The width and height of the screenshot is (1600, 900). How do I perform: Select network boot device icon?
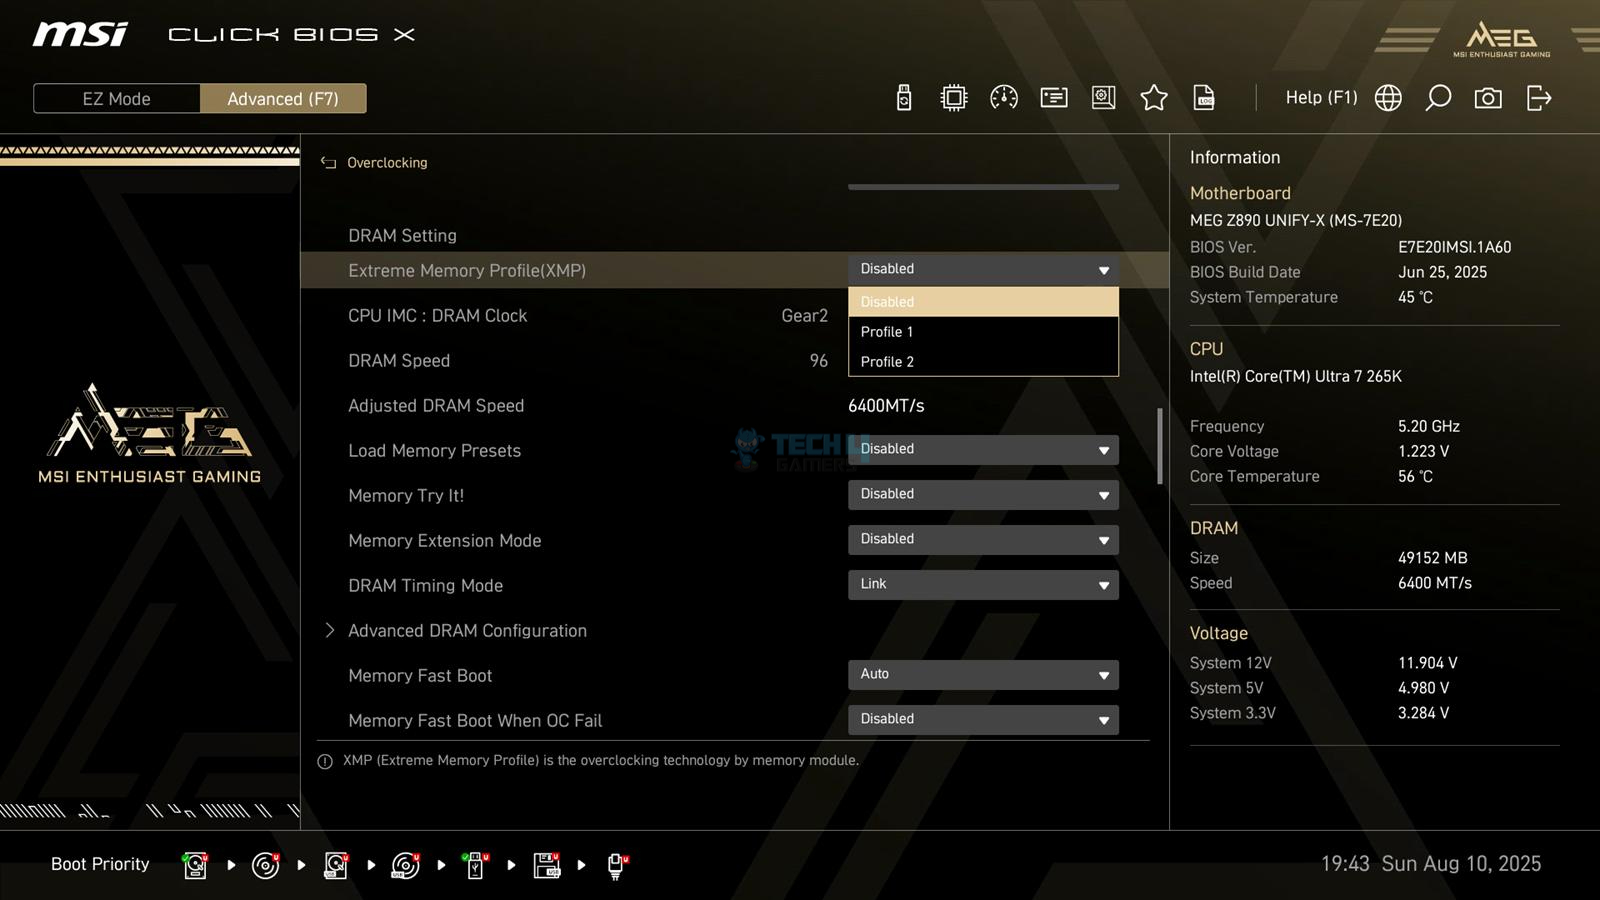point(617,865)
